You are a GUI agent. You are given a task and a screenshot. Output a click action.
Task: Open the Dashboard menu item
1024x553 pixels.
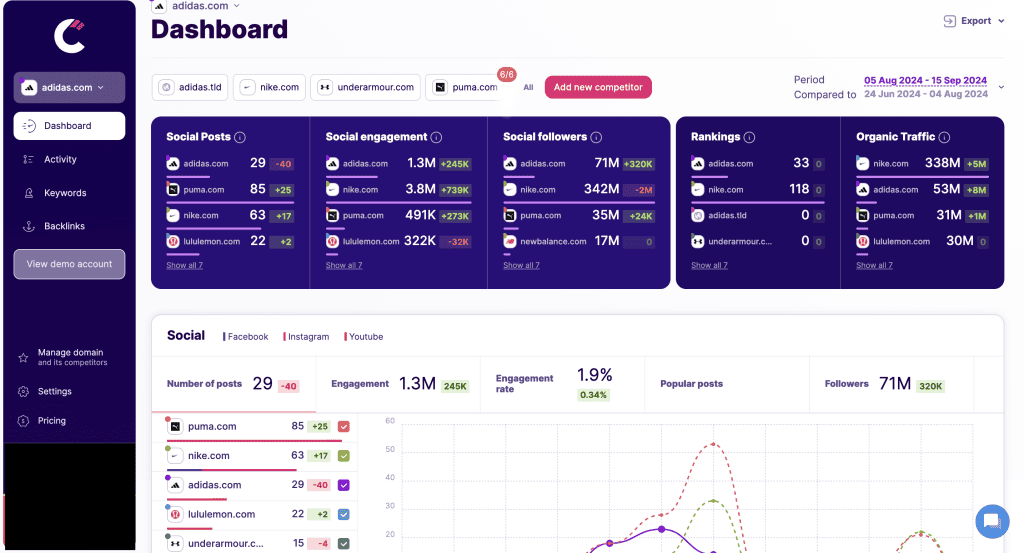click(x=69, y=126)
